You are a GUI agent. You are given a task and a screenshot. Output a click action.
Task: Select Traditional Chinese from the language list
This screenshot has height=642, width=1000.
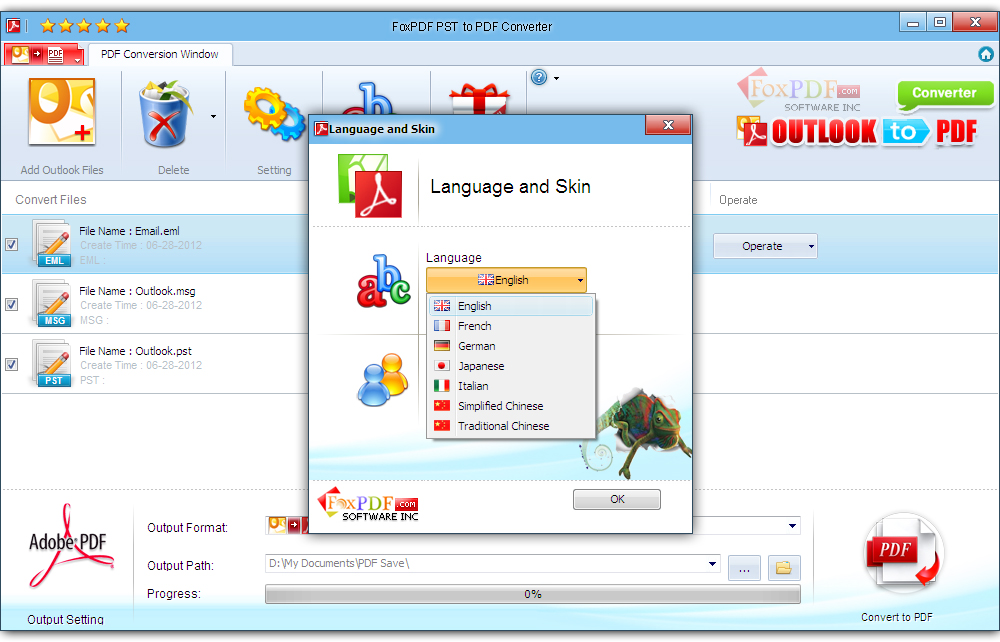click(x=511, y=426)
